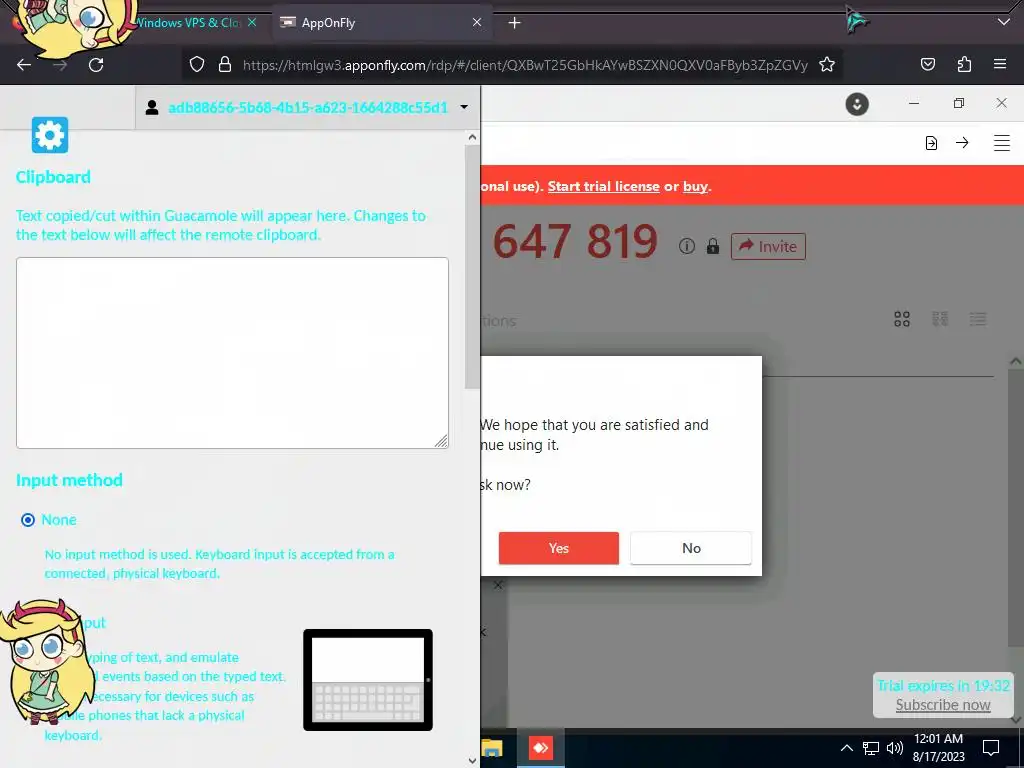
Task: Click Yes in the AnyDesk dialog
Action: (558, 548)
